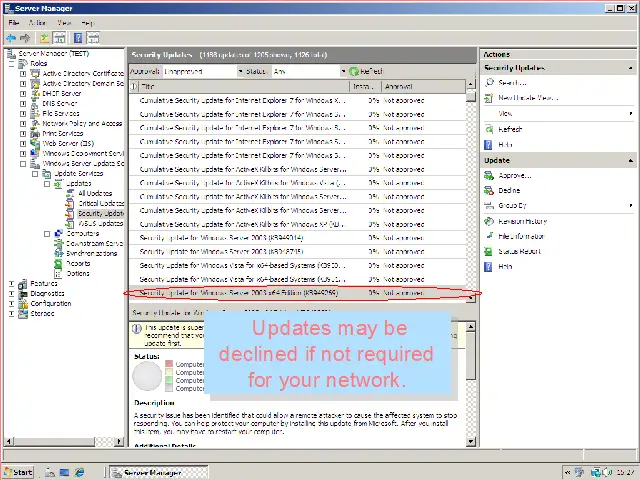
Task: Select Downstream Servers tree item
Action: coord(94,243)
